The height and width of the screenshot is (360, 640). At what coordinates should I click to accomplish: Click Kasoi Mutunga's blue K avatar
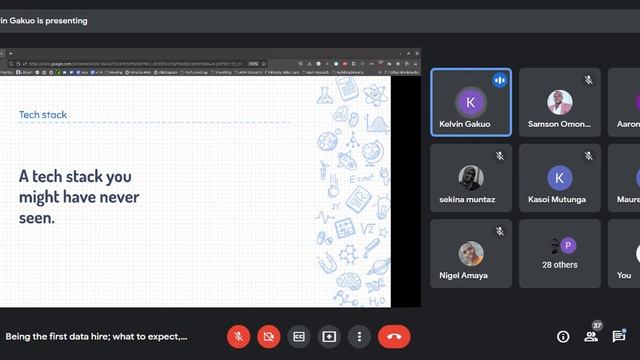[x=560, y=178]
